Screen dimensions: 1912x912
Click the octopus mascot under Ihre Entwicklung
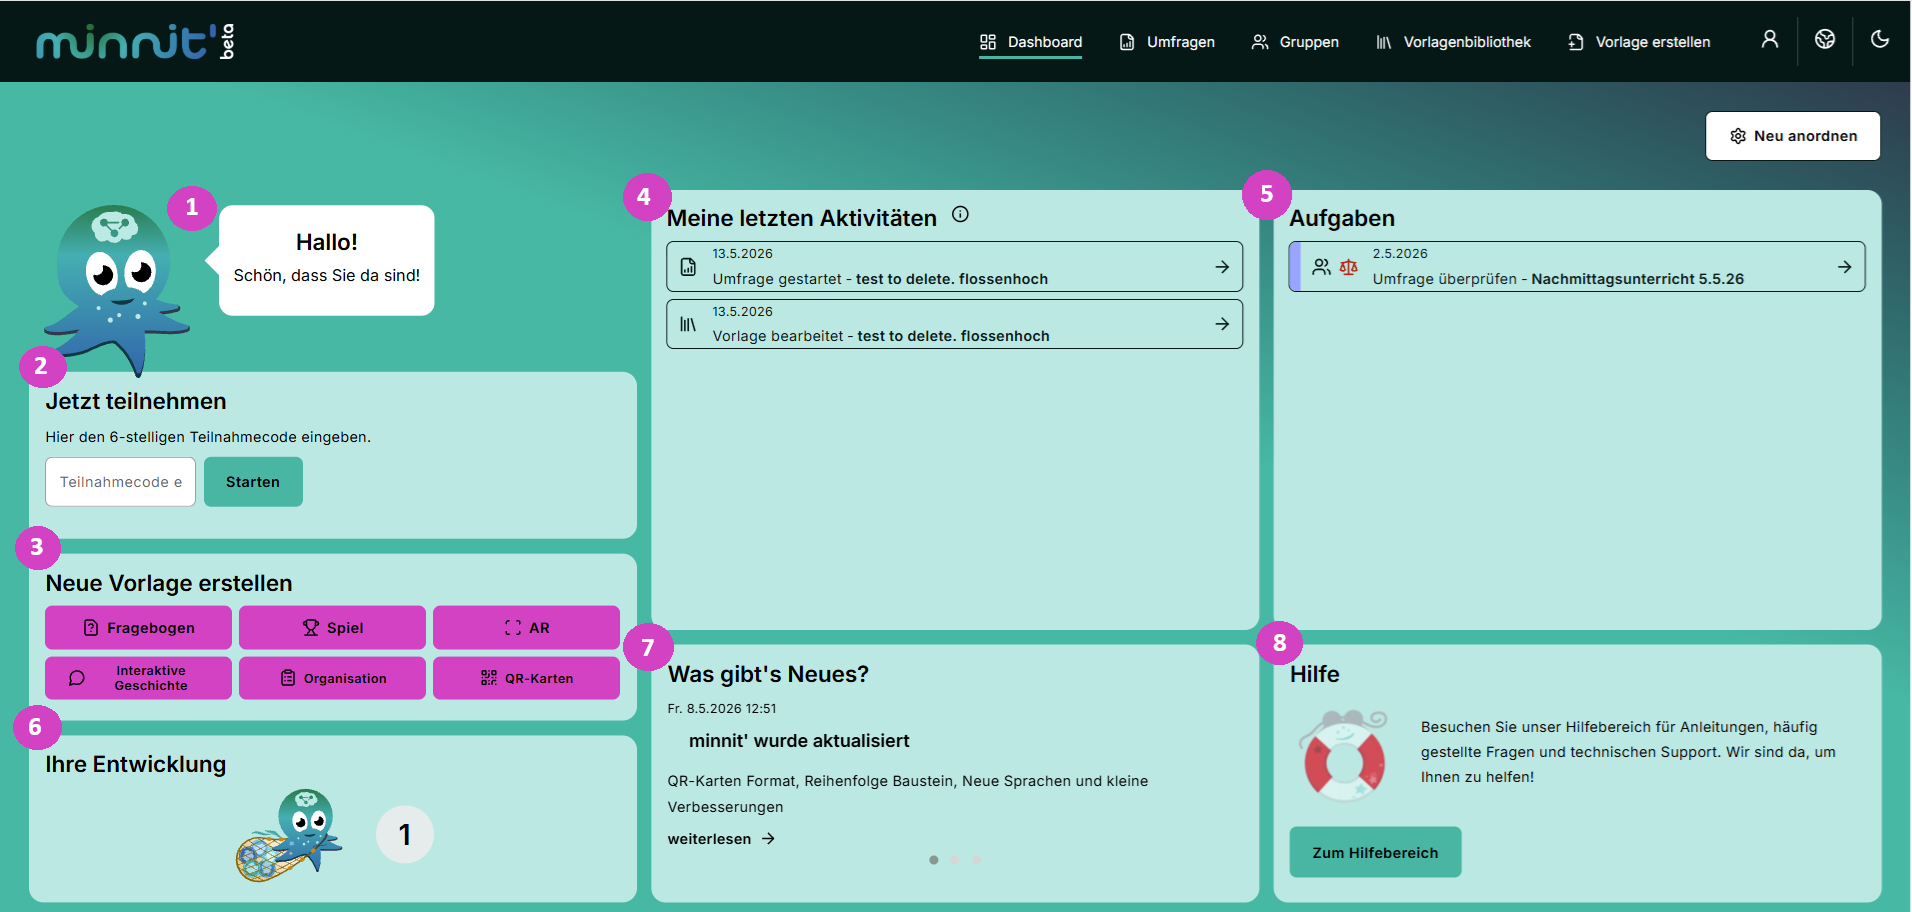click(289, 834)
